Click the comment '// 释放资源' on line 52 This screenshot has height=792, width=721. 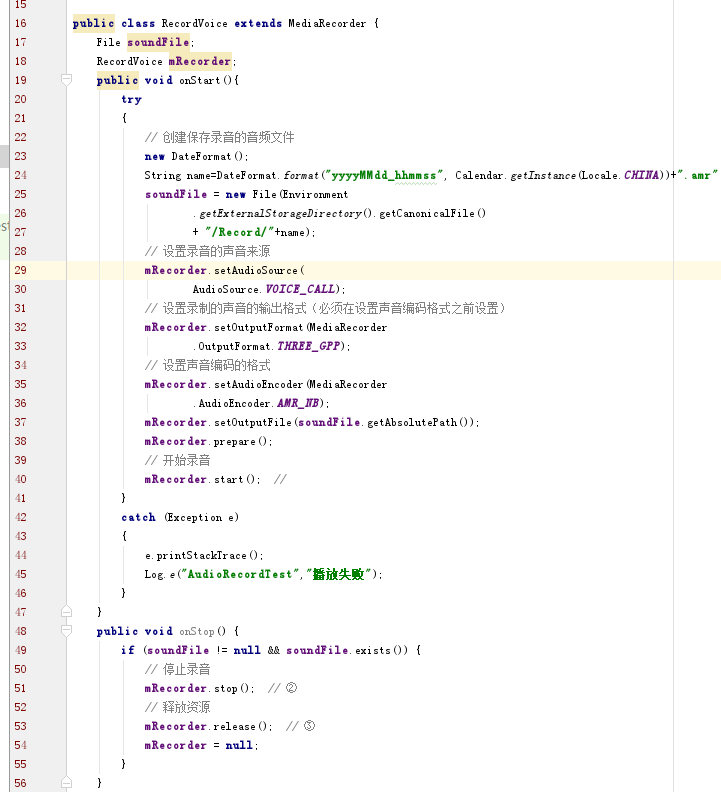(x=177, y=707)
